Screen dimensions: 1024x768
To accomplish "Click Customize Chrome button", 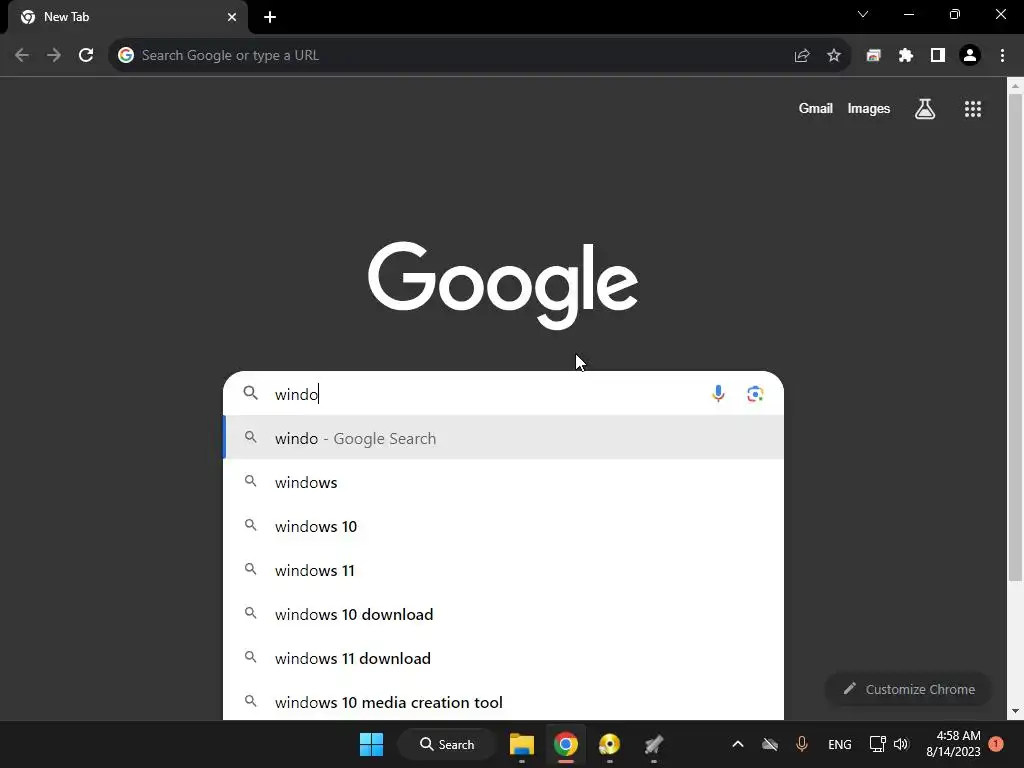I will pos(908,689).
